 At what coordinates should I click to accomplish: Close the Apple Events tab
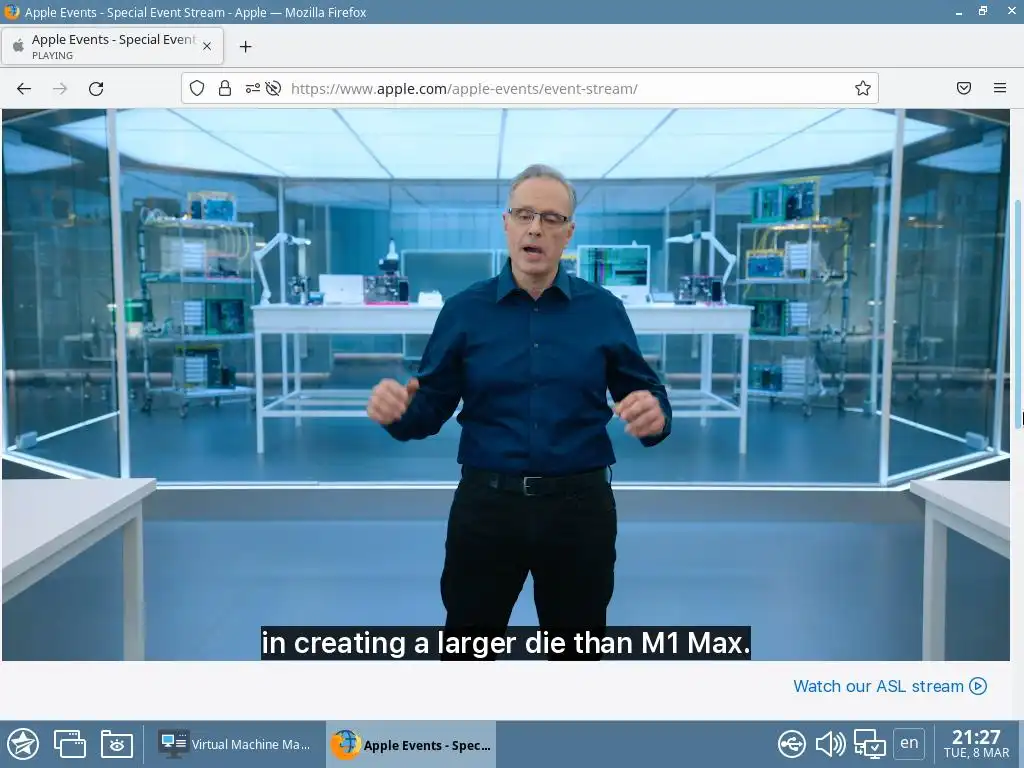coord(207,46)
